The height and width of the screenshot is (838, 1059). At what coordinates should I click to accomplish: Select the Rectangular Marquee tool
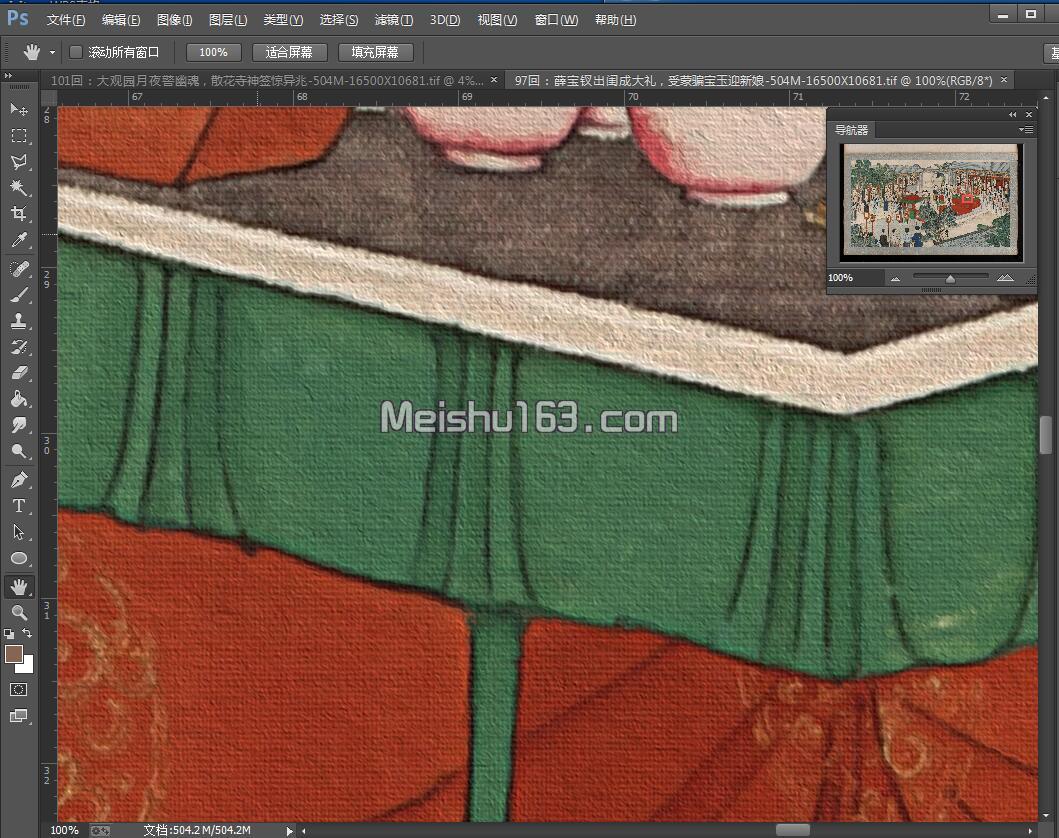point(19,136)
